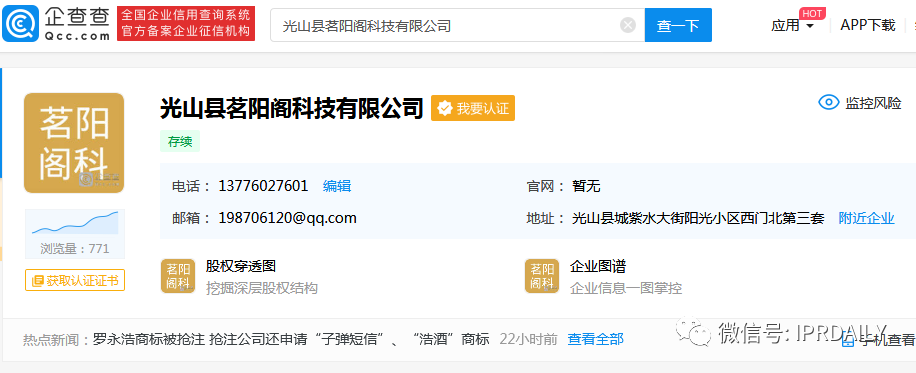Expand the 应用 dropdown menu
Viewport: 916px width, 373px height.
(x=793, y=25)
